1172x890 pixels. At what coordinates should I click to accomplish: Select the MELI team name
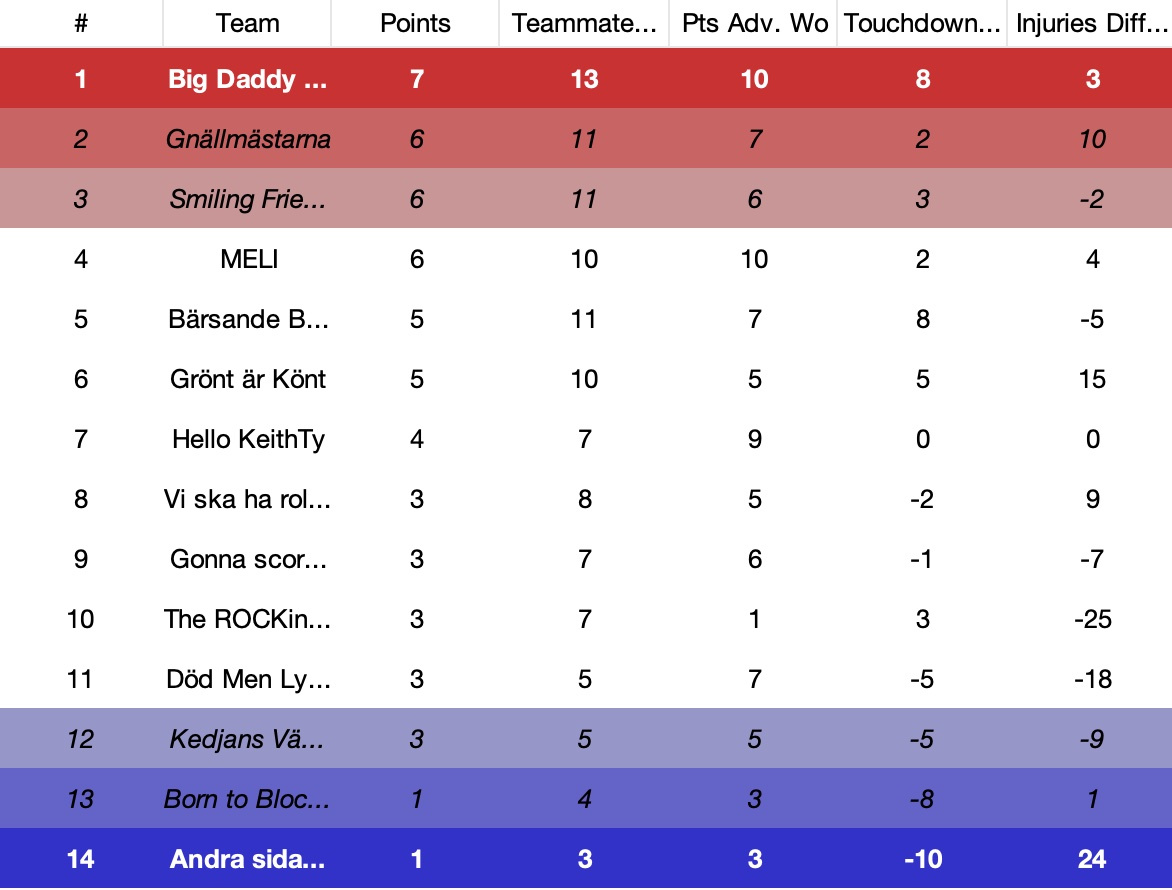click(247, 259)
